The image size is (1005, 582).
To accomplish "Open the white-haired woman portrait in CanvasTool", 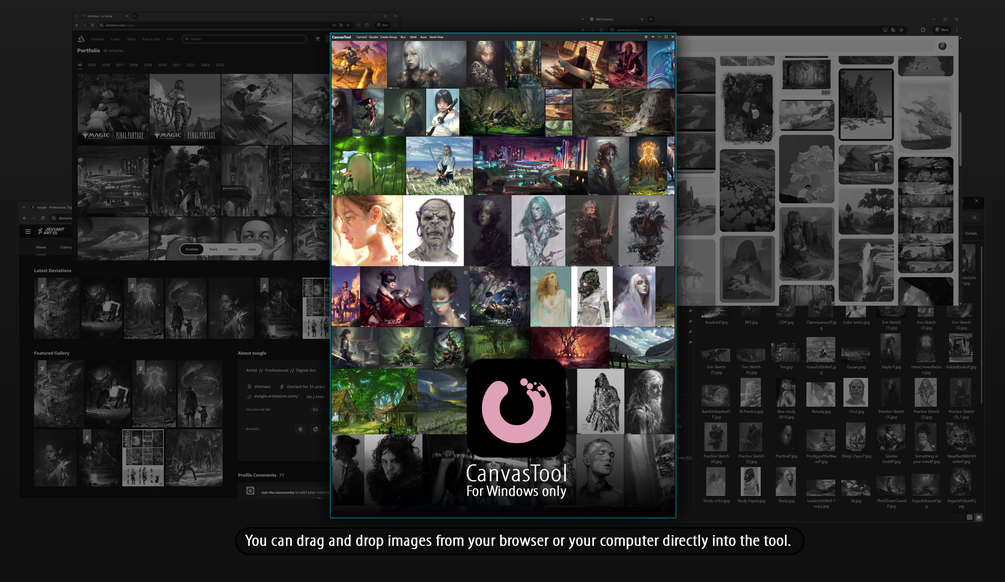I will tap(427, 64).
